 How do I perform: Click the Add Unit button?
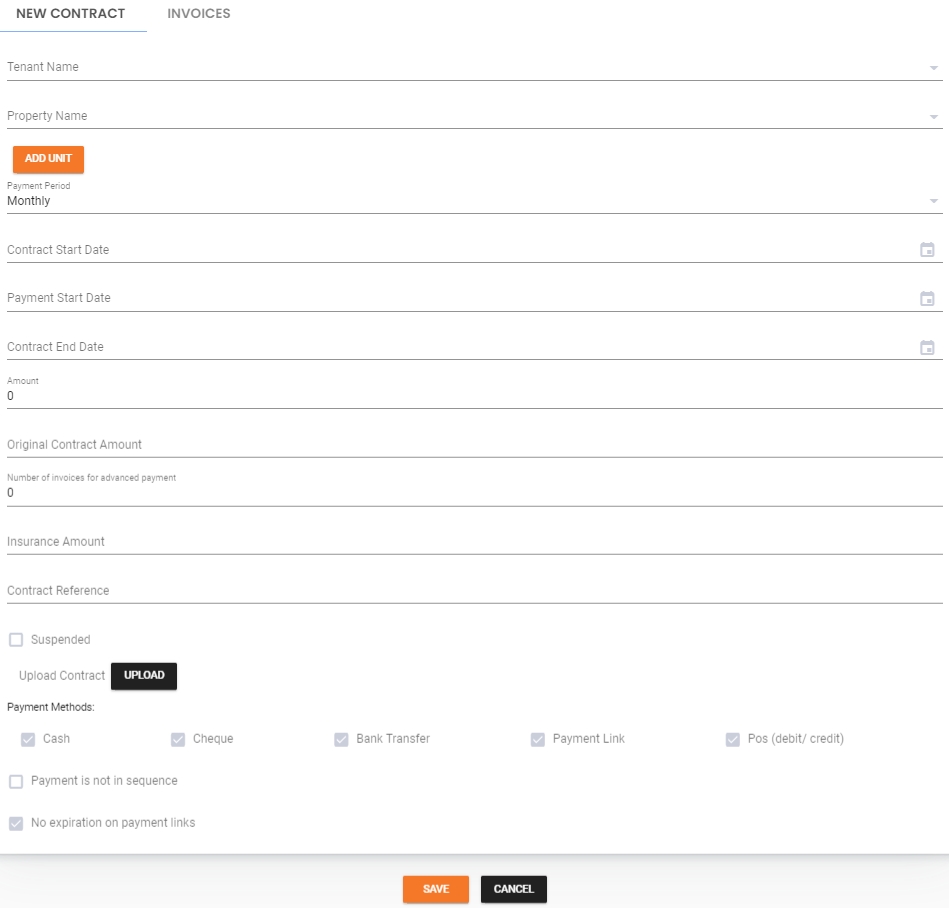click(48, 159)
